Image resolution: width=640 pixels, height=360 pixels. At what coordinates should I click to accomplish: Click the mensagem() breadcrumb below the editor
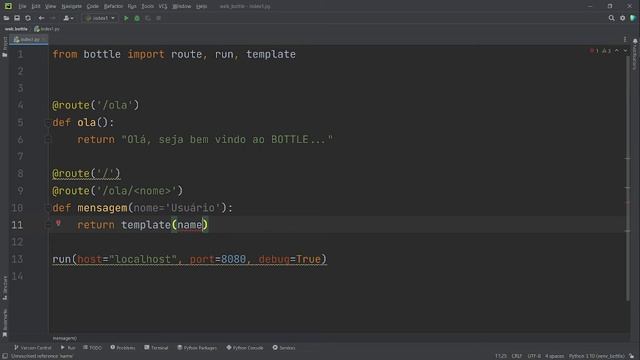[64, 338]
